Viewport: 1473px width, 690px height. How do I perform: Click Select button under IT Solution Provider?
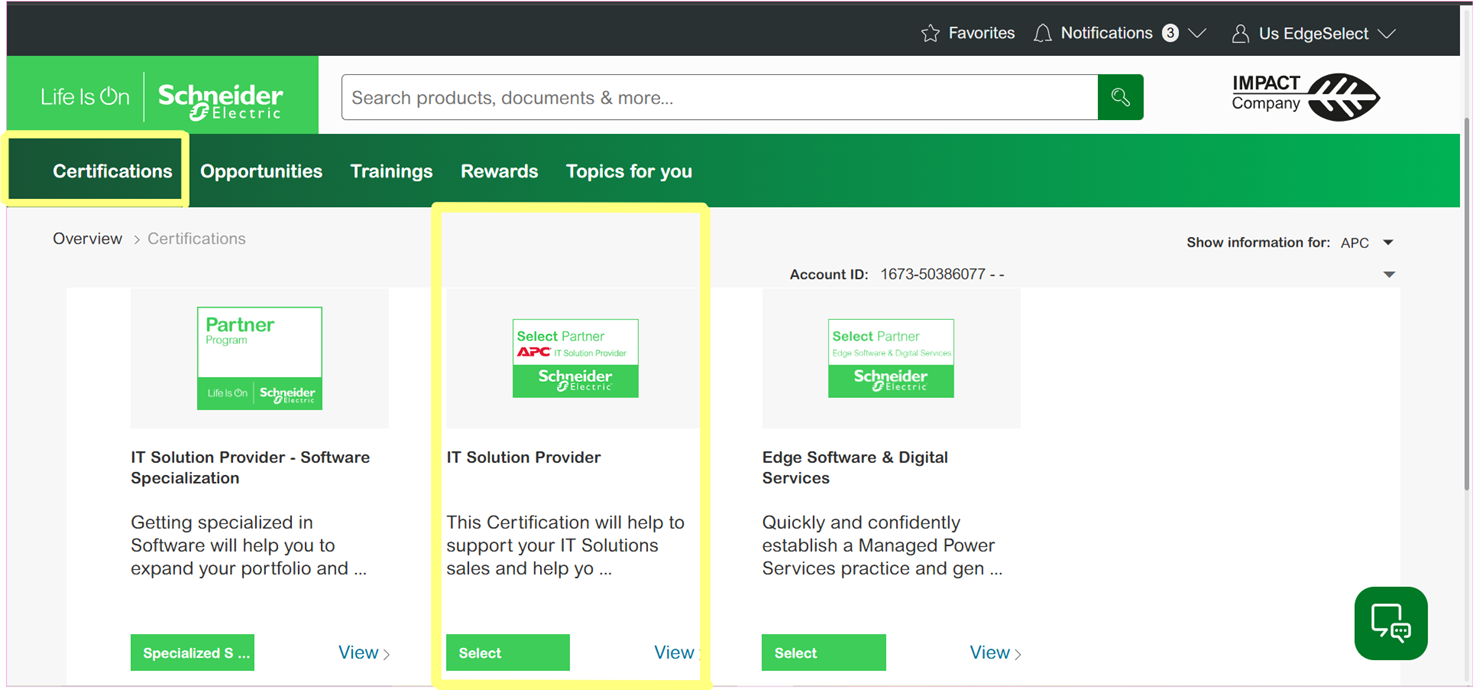coord(508,653)
